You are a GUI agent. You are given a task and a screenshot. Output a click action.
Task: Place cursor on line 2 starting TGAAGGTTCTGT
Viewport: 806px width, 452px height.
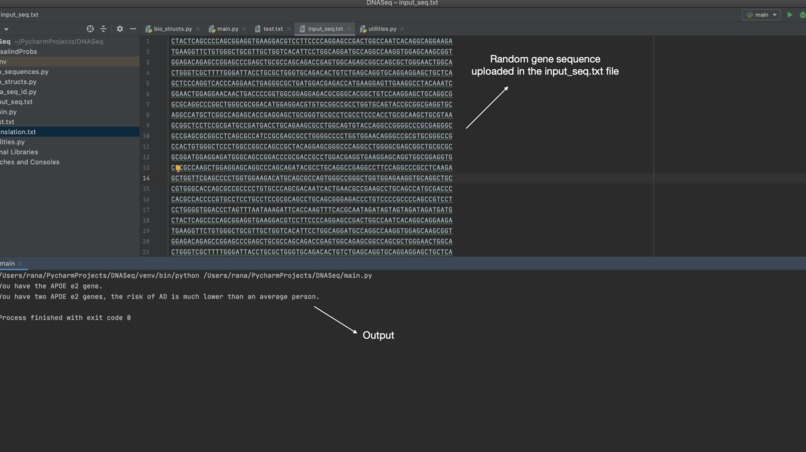tap(312, 51)
